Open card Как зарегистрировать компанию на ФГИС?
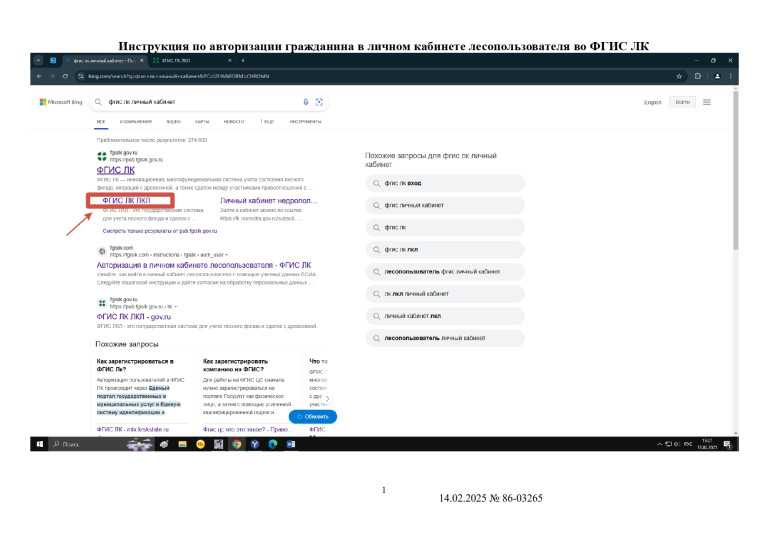Screen dimensions: 760x537 tap(236, 365)
